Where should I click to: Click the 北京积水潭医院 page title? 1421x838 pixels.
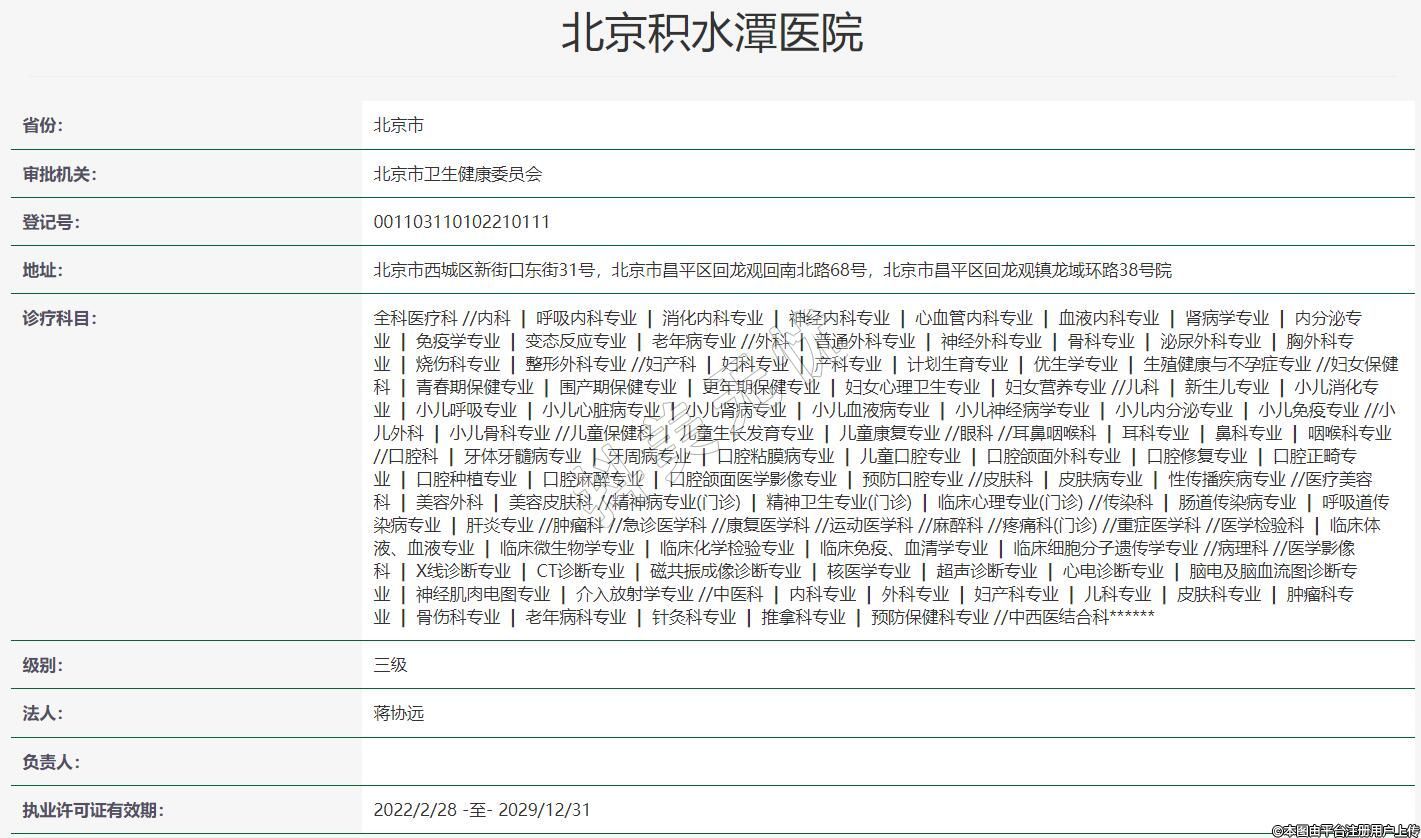[711, 33]
